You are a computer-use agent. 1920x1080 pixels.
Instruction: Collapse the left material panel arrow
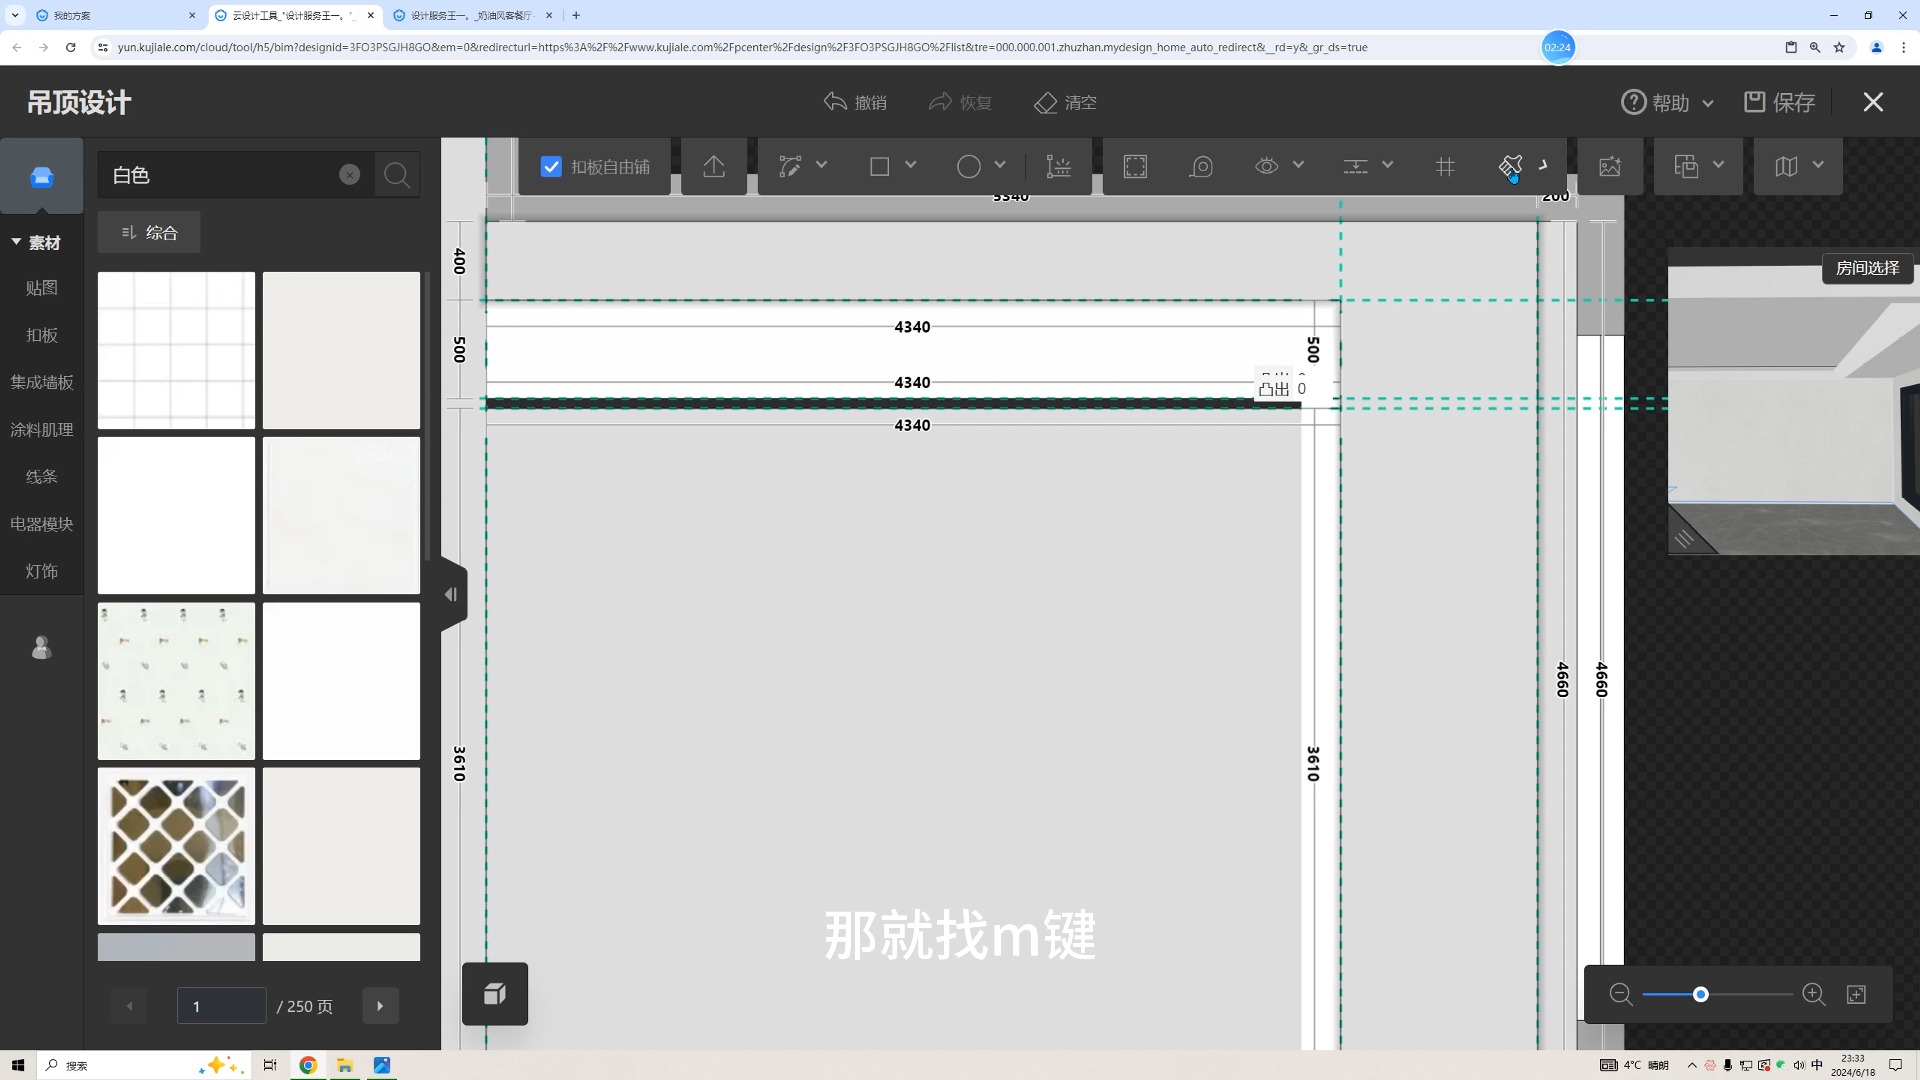click(451, 594)
